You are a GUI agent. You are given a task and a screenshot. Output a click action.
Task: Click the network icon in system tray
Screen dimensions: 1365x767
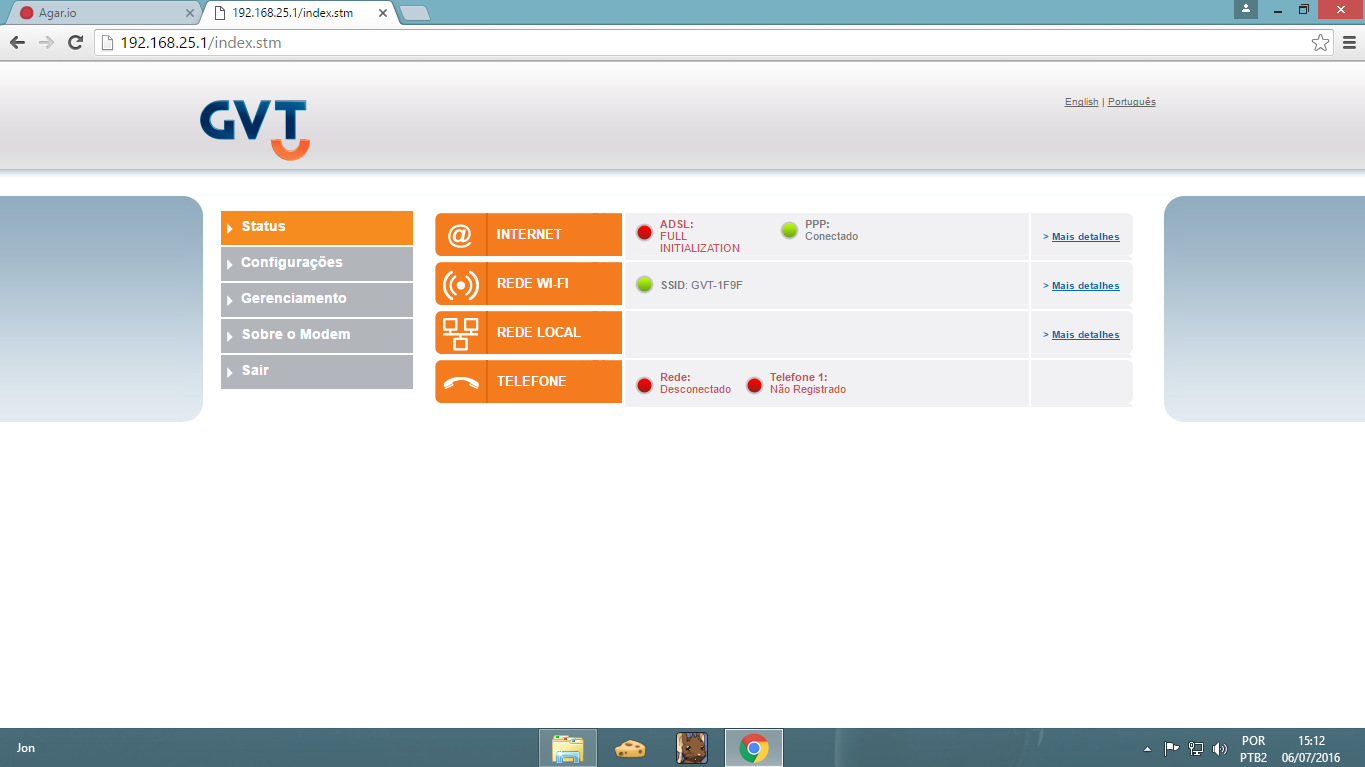click(1196, 748)
